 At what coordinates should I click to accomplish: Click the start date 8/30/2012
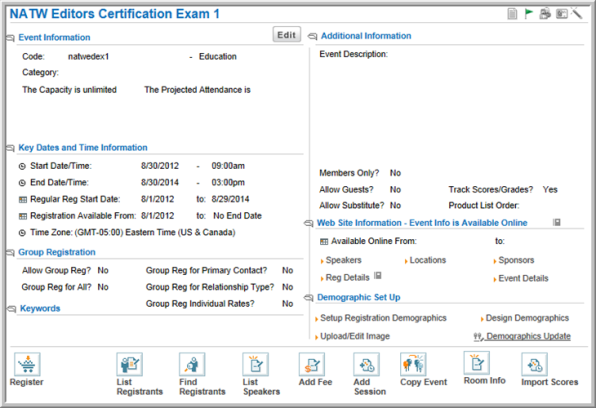point(160,166)
